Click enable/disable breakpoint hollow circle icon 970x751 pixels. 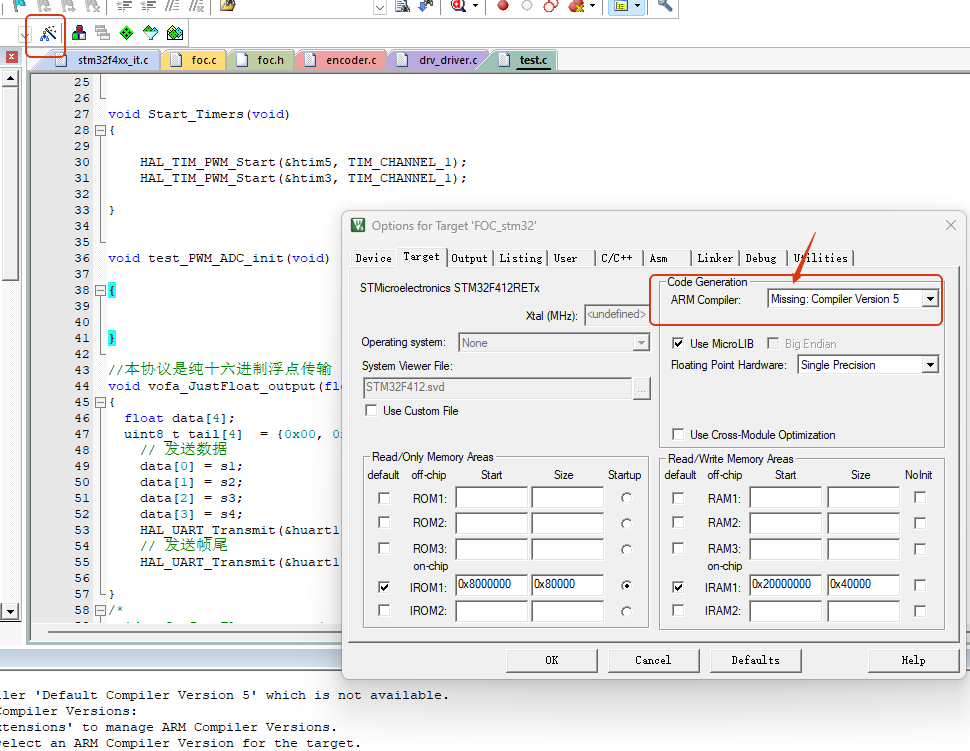click(526, 6)
